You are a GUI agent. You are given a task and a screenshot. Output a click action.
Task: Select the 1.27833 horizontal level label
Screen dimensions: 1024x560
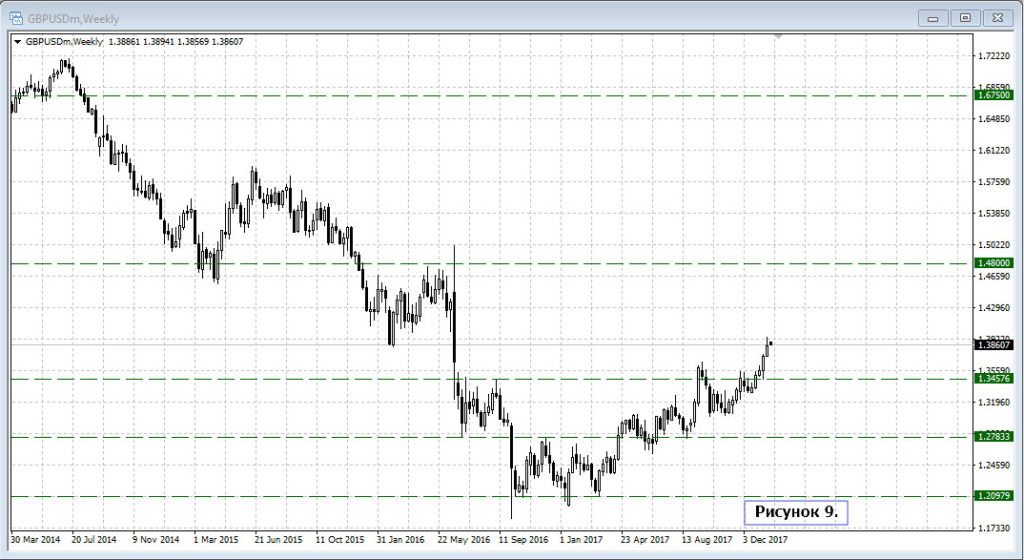pos(993,437)
